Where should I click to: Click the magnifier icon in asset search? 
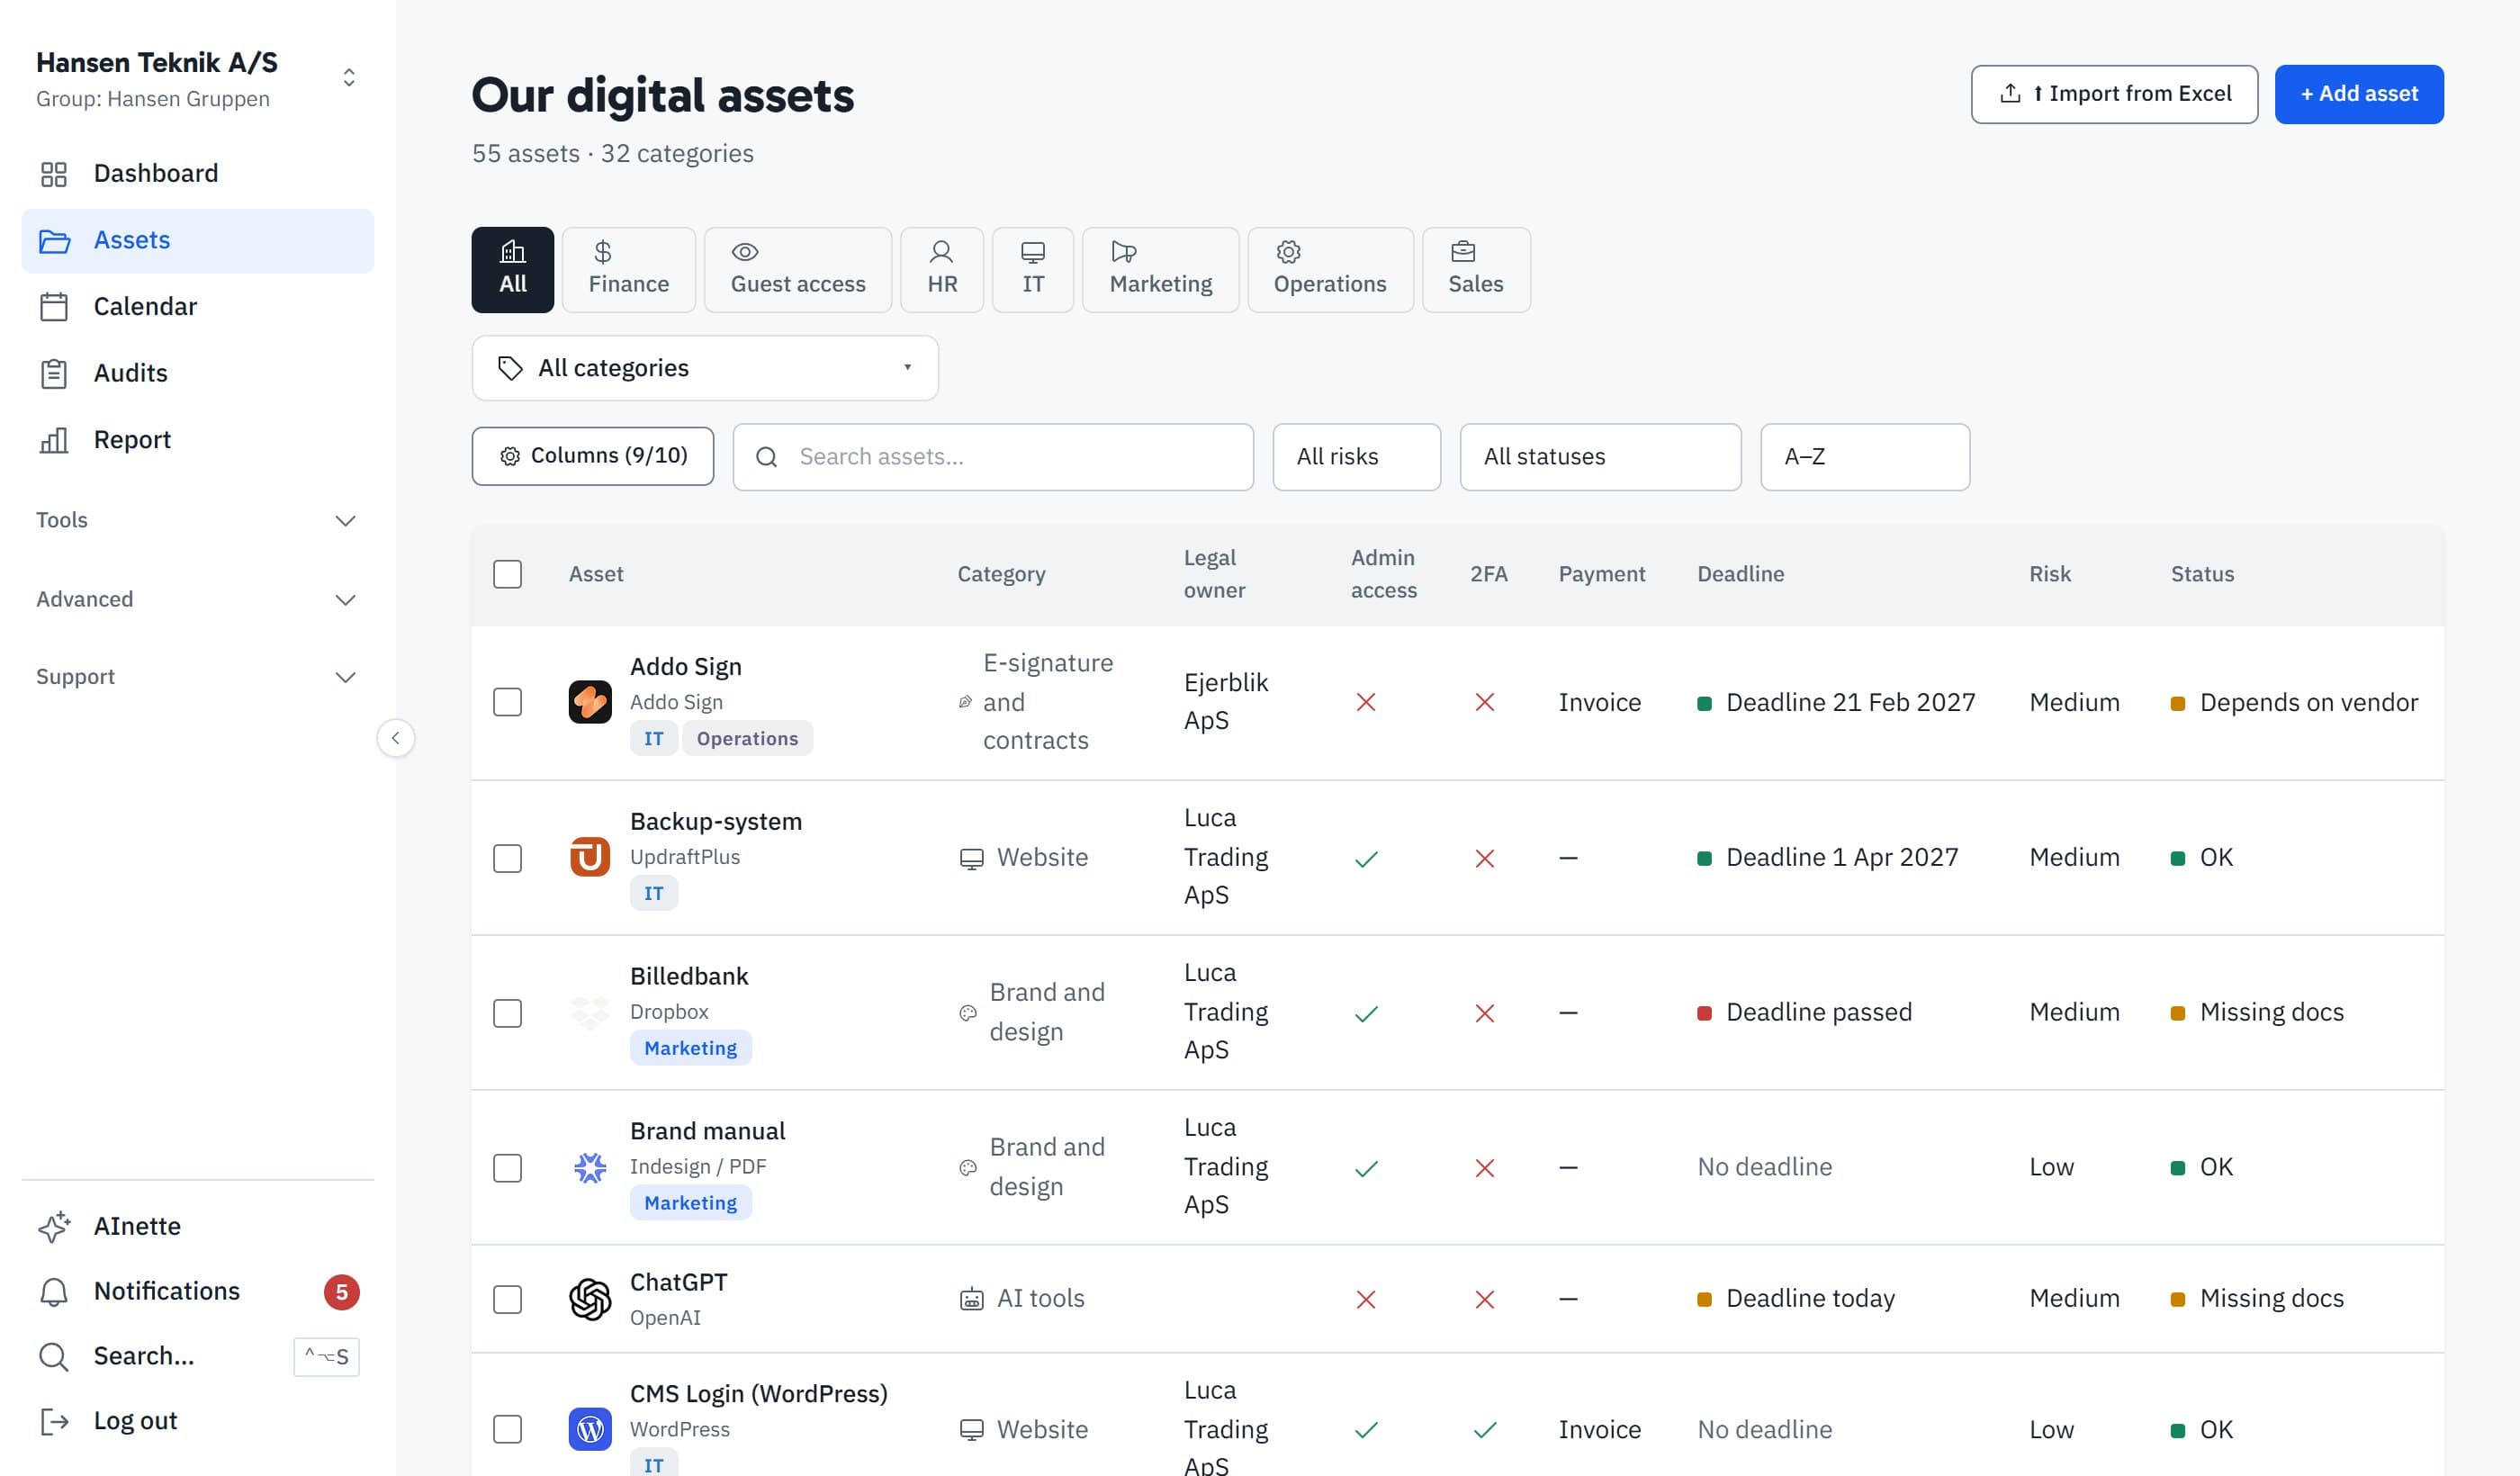(767, 457)
